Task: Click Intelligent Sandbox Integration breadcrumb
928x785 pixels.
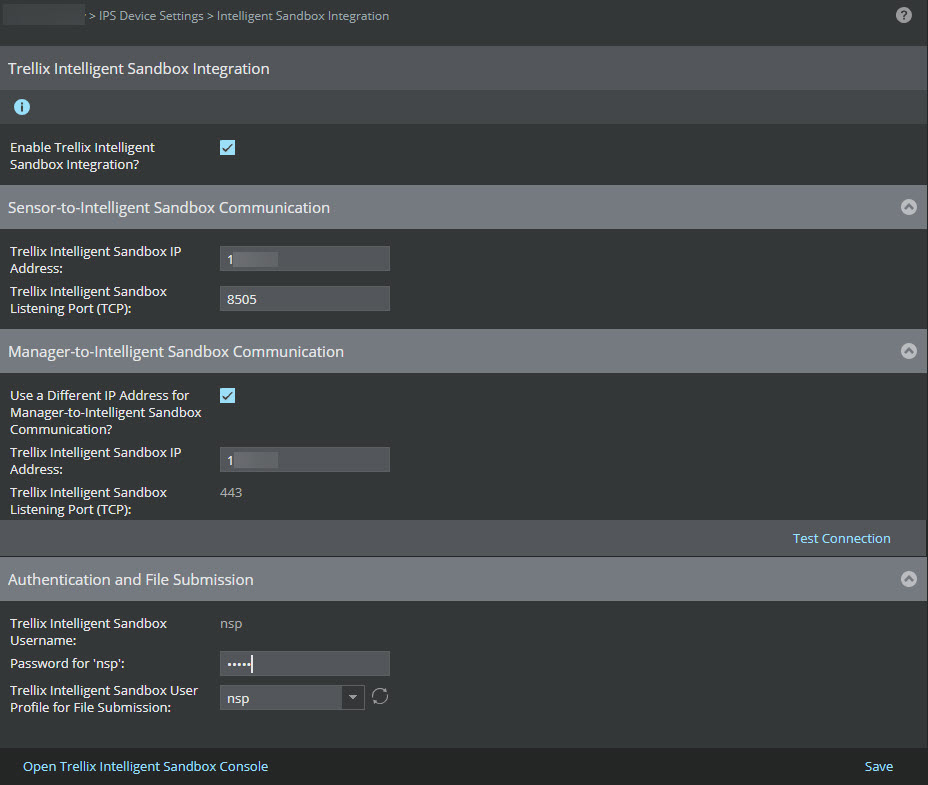Action: [303, 16]
